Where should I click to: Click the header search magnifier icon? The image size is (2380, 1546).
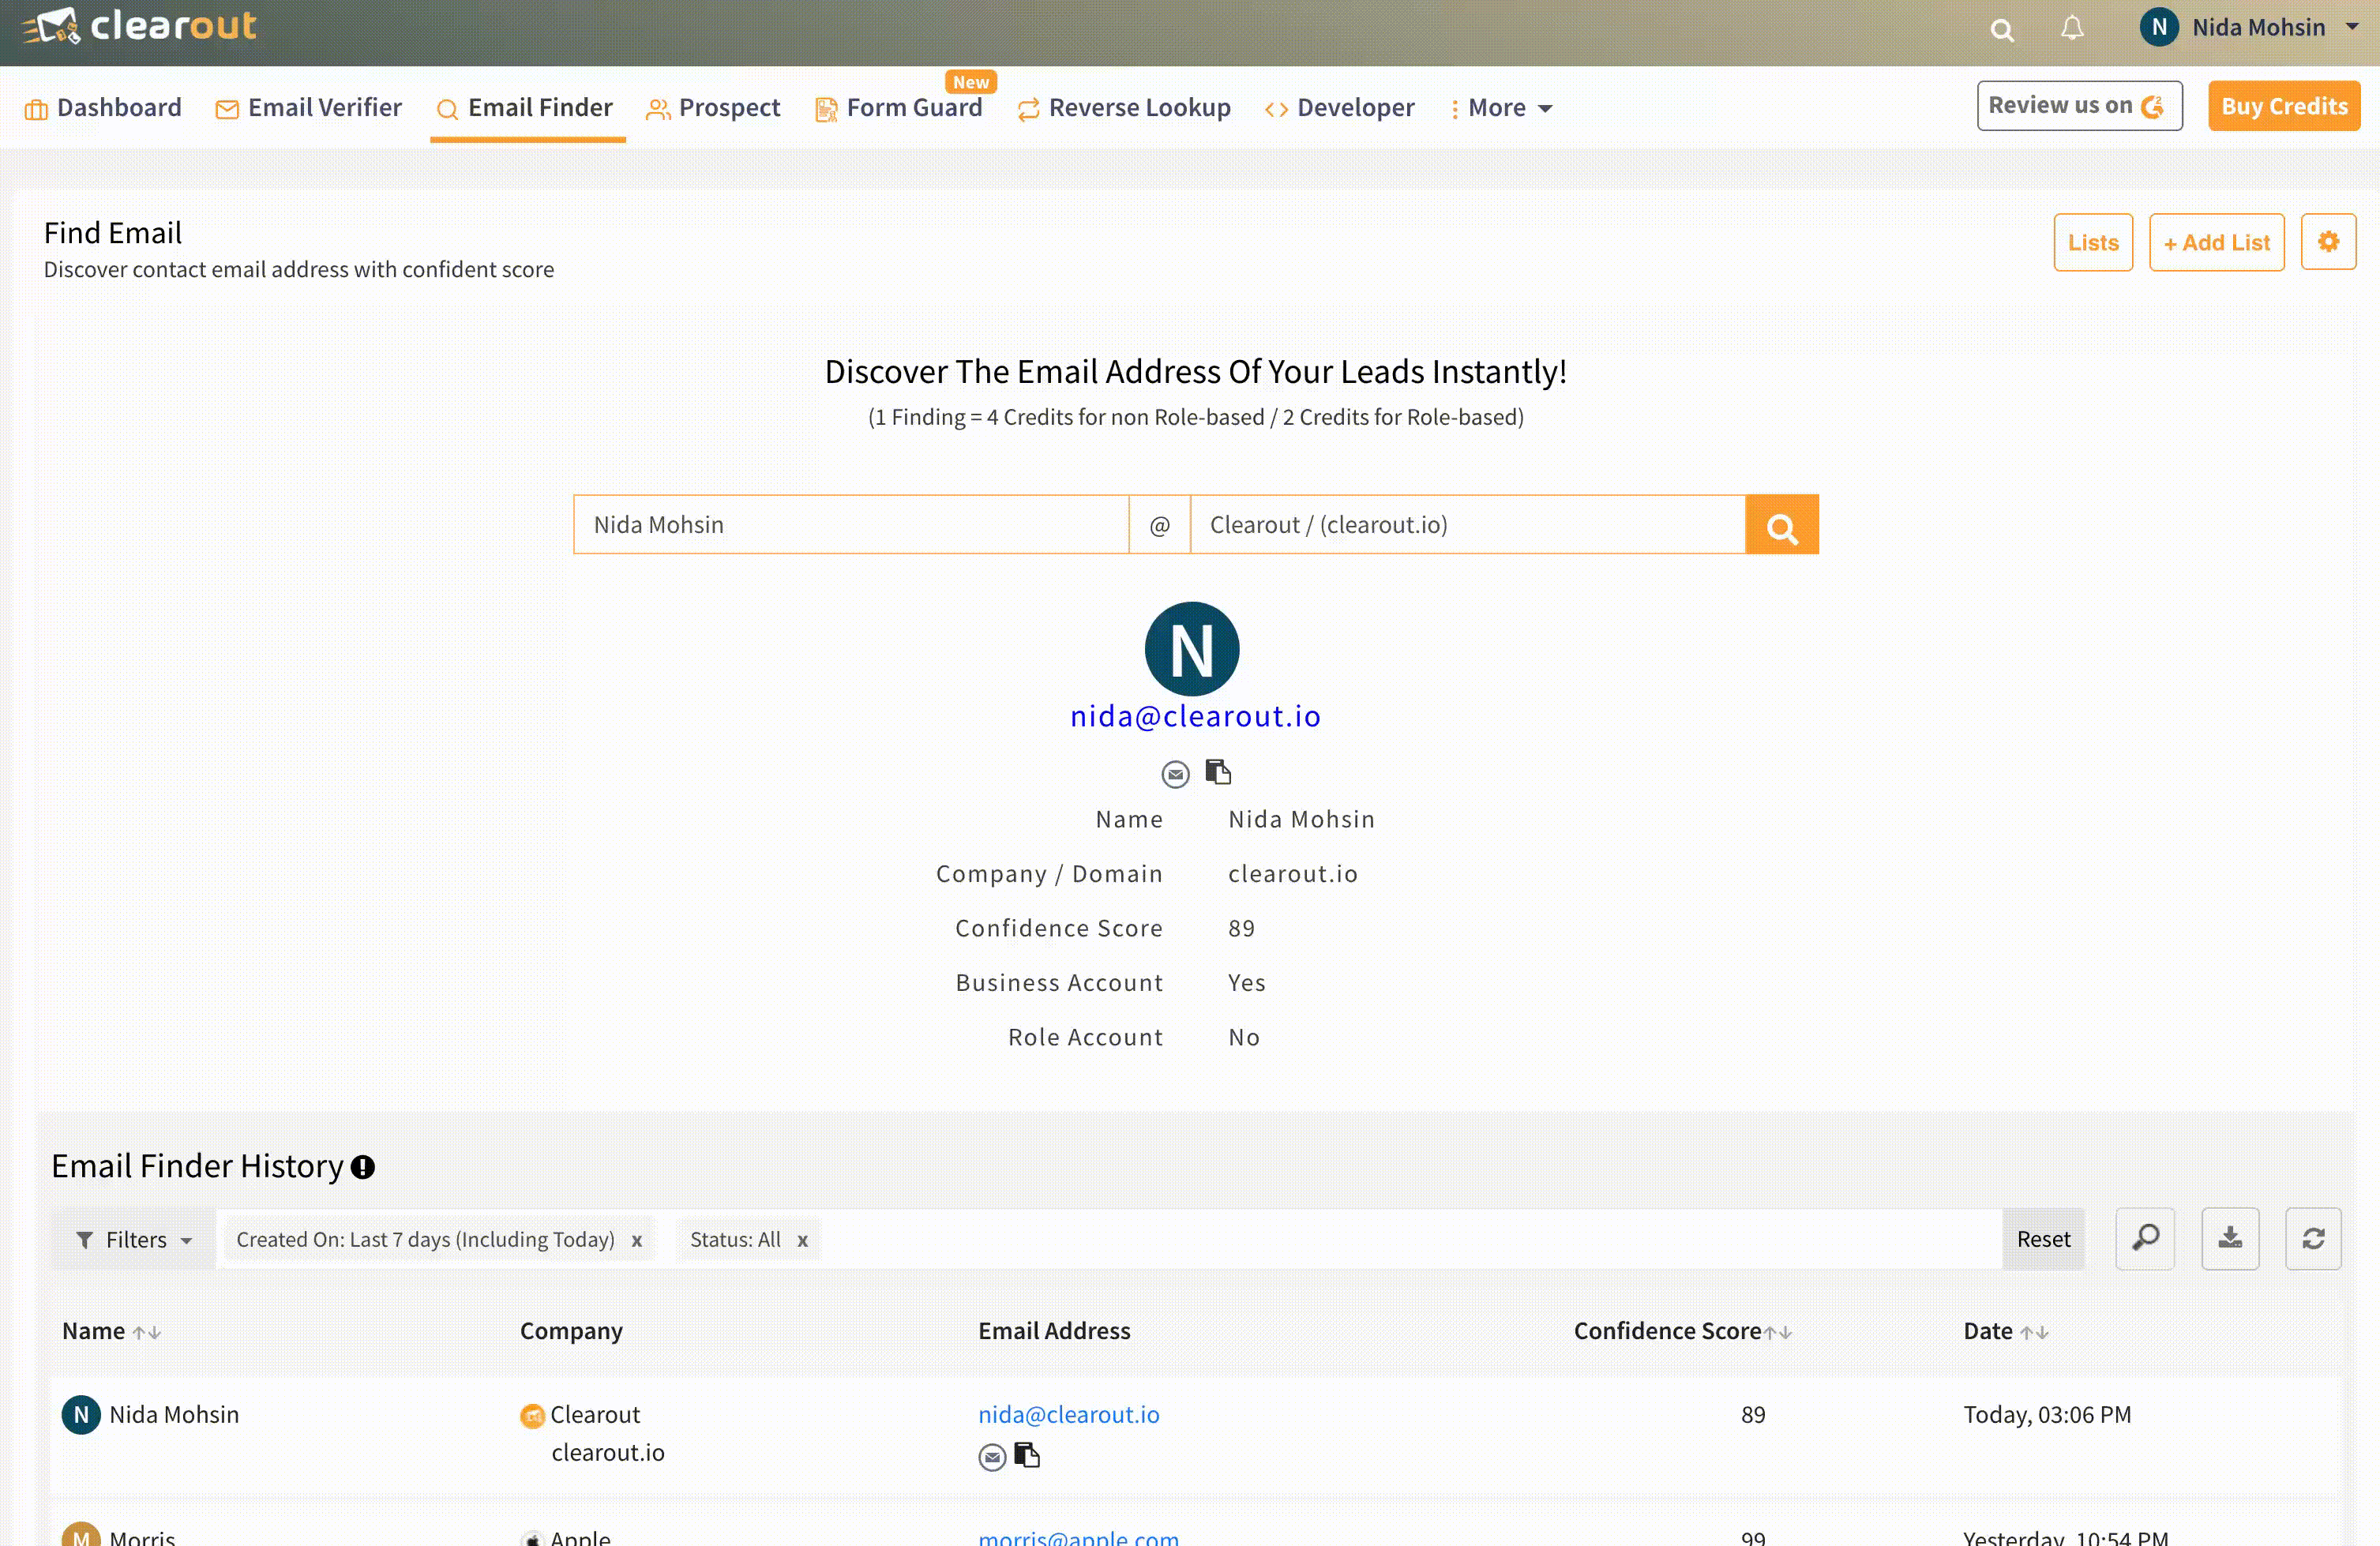click(2001, 30)
